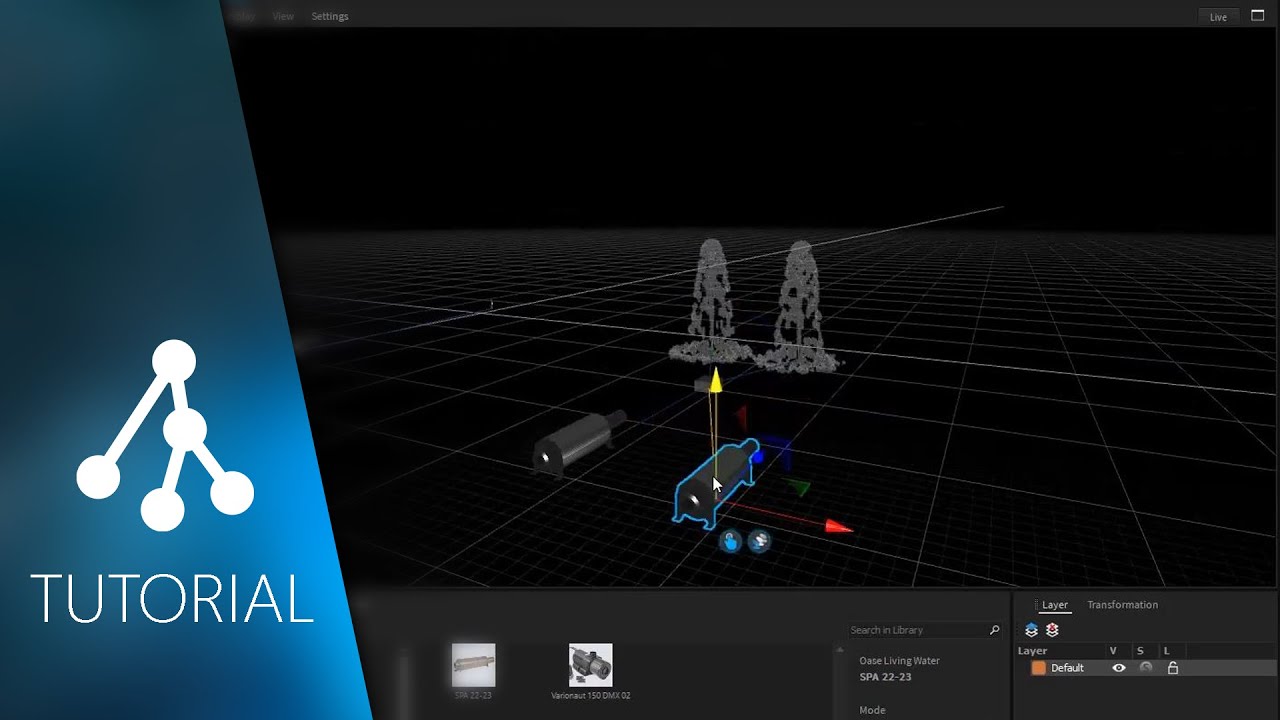Click the library search magnifier icon
1280x720 pixels.
(x=994, y=630)
